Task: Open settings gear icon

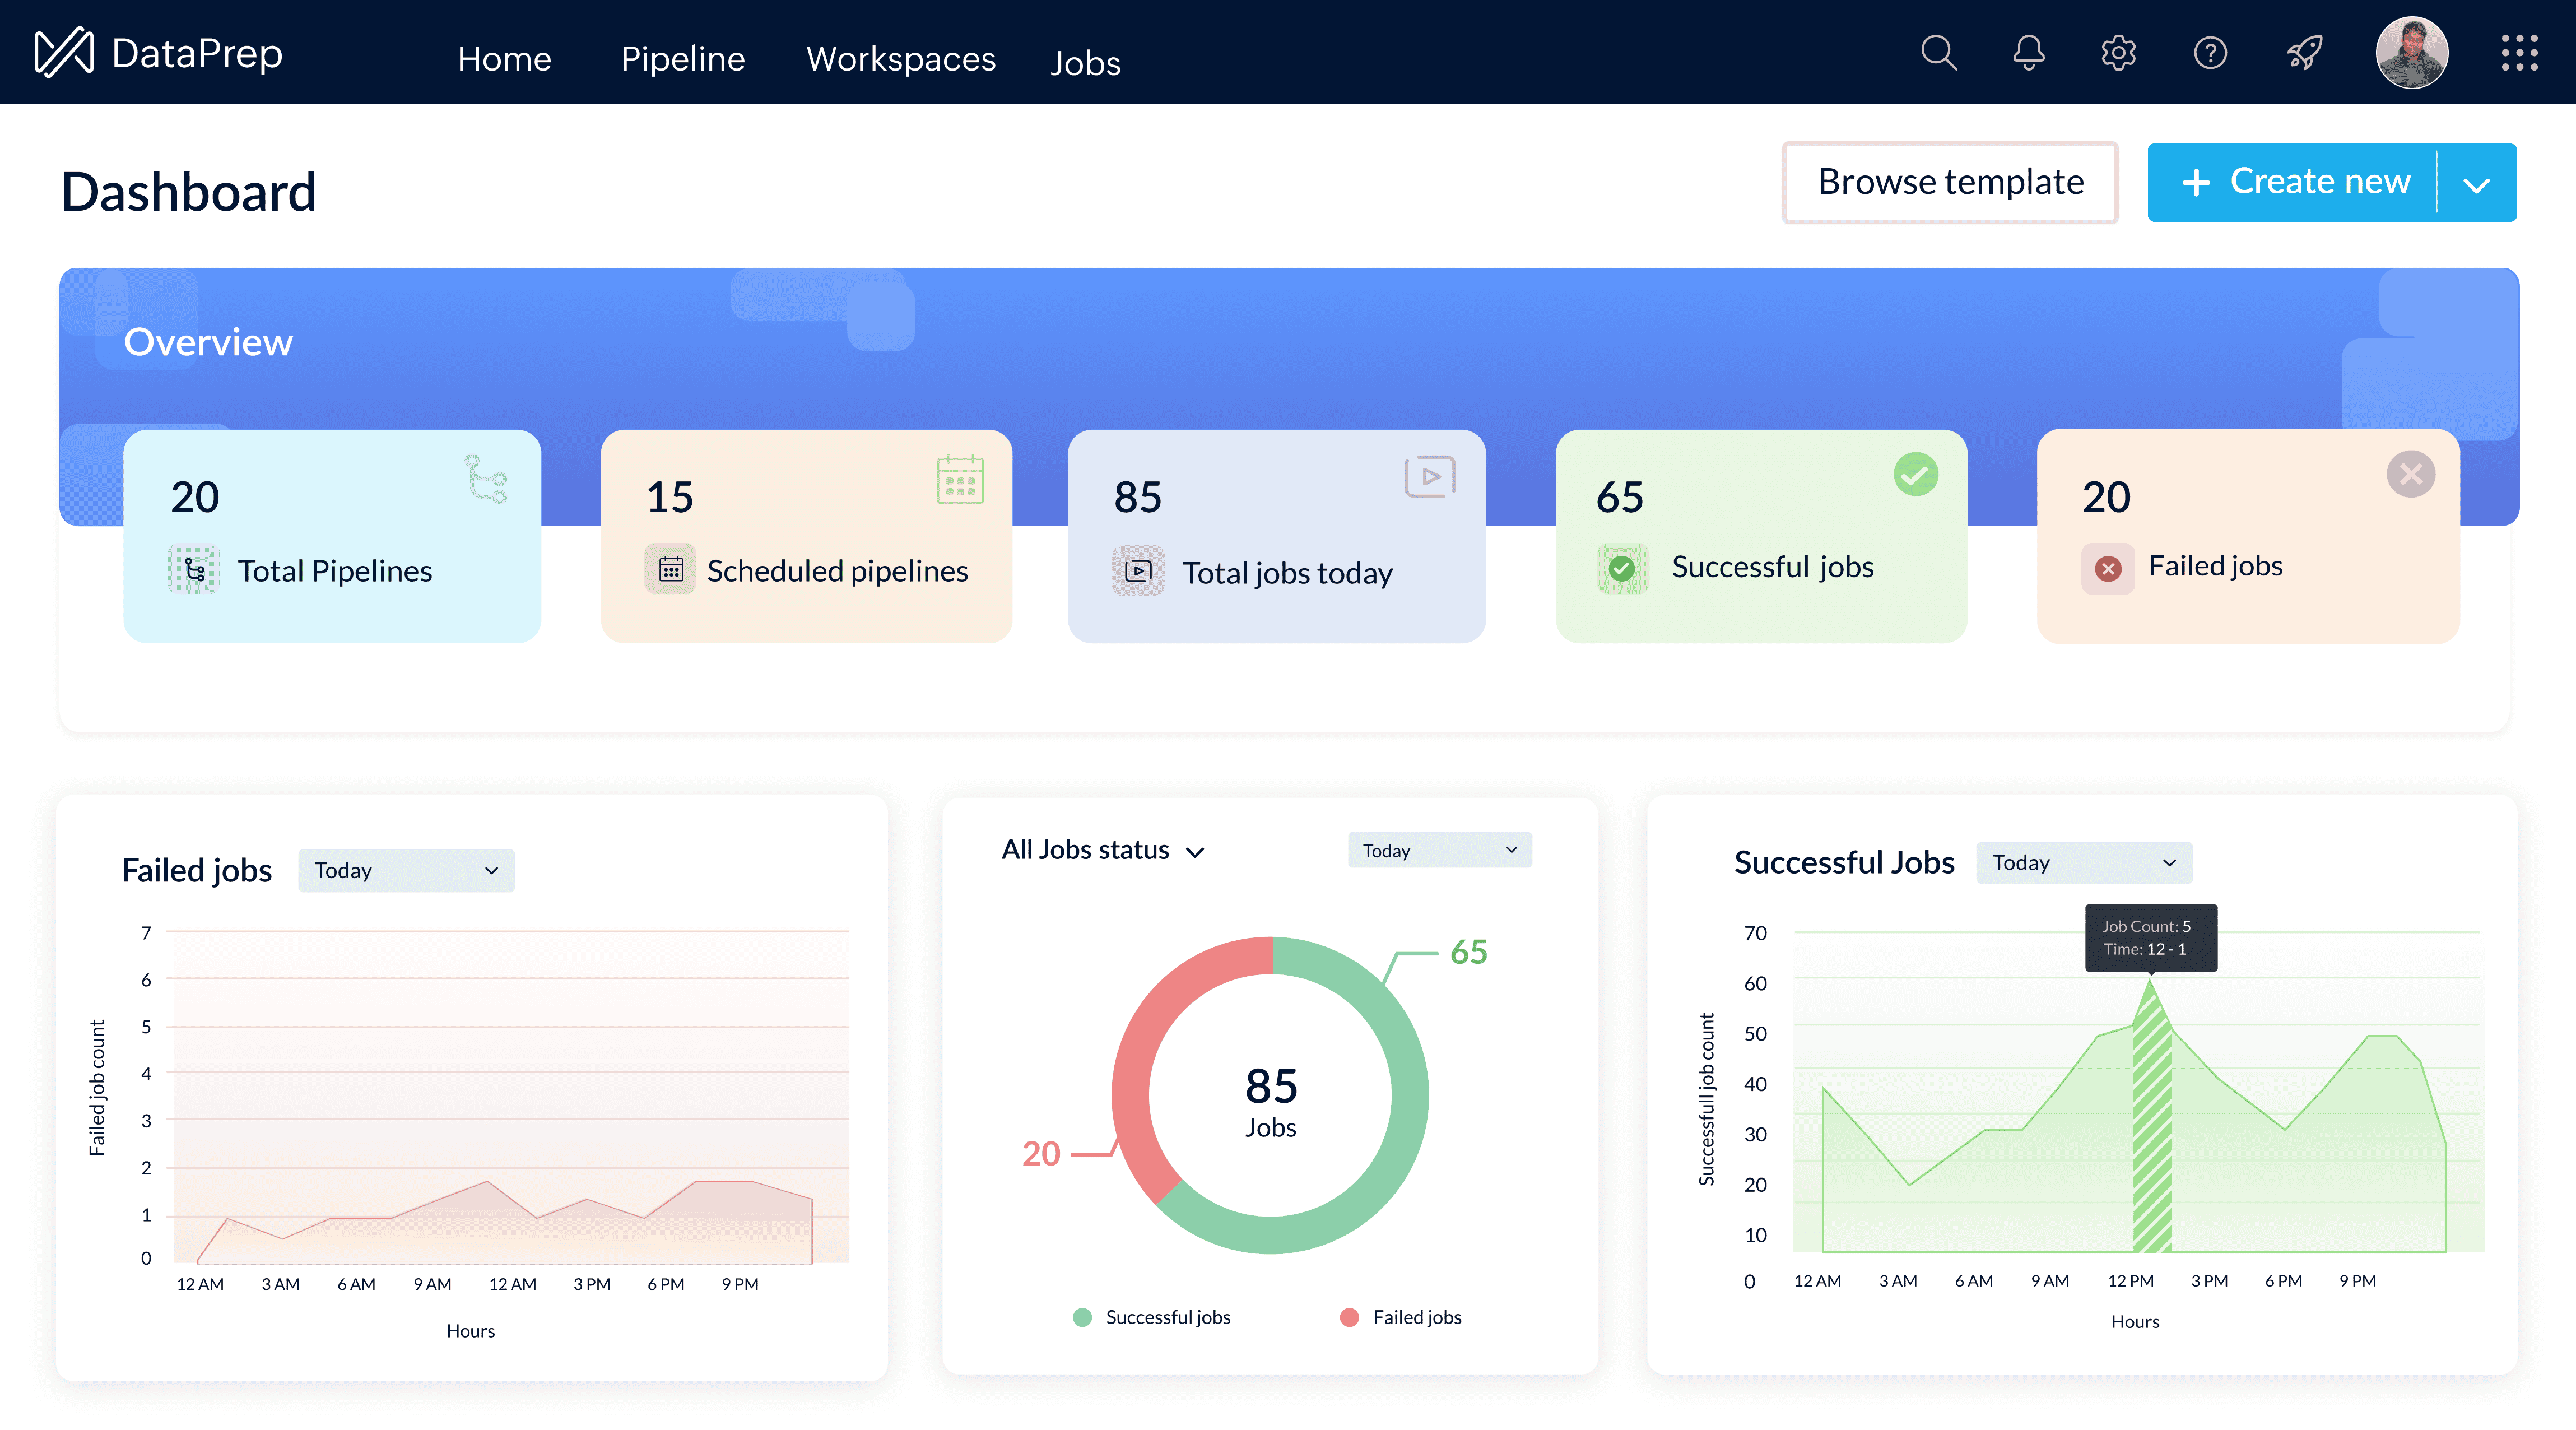Action: coord(2118,52)
